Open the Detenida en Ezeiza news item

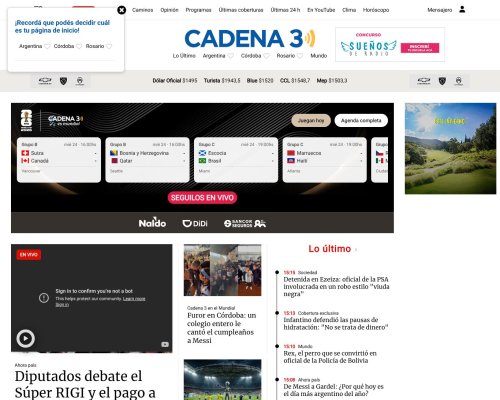[336, 287]
